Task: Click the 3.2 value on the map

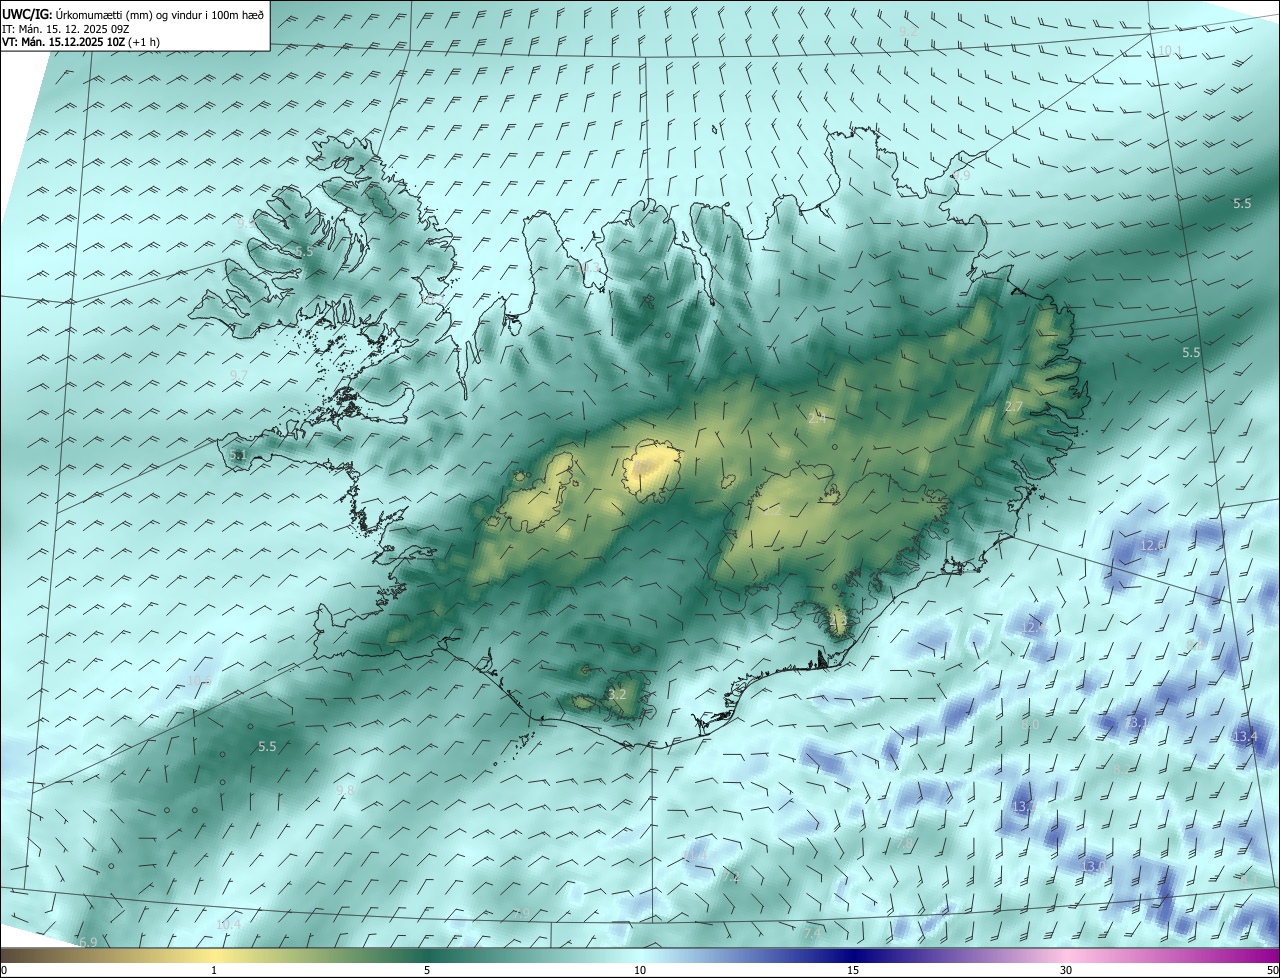Action: [x=617, y=694]
